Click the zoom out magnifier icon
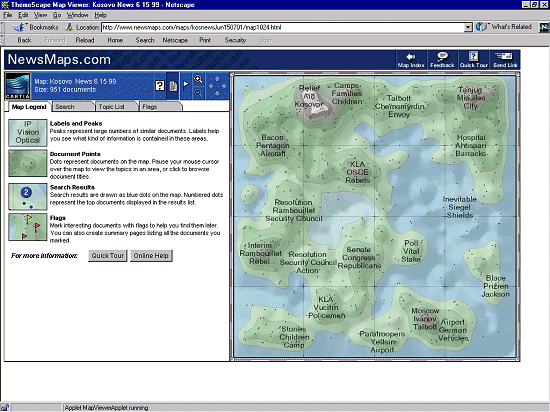Image resolution: width=550 pixels, height=412 pixels. [198, 93]
